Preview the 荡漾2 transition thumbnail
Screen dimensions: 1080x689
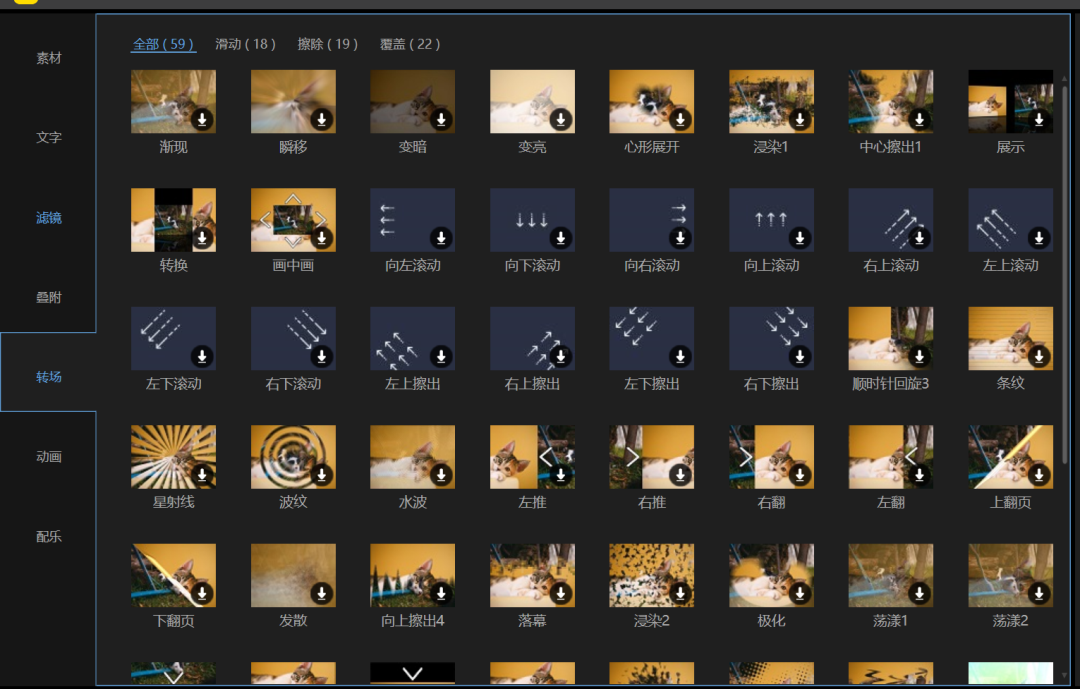[x=1010, y=575]
